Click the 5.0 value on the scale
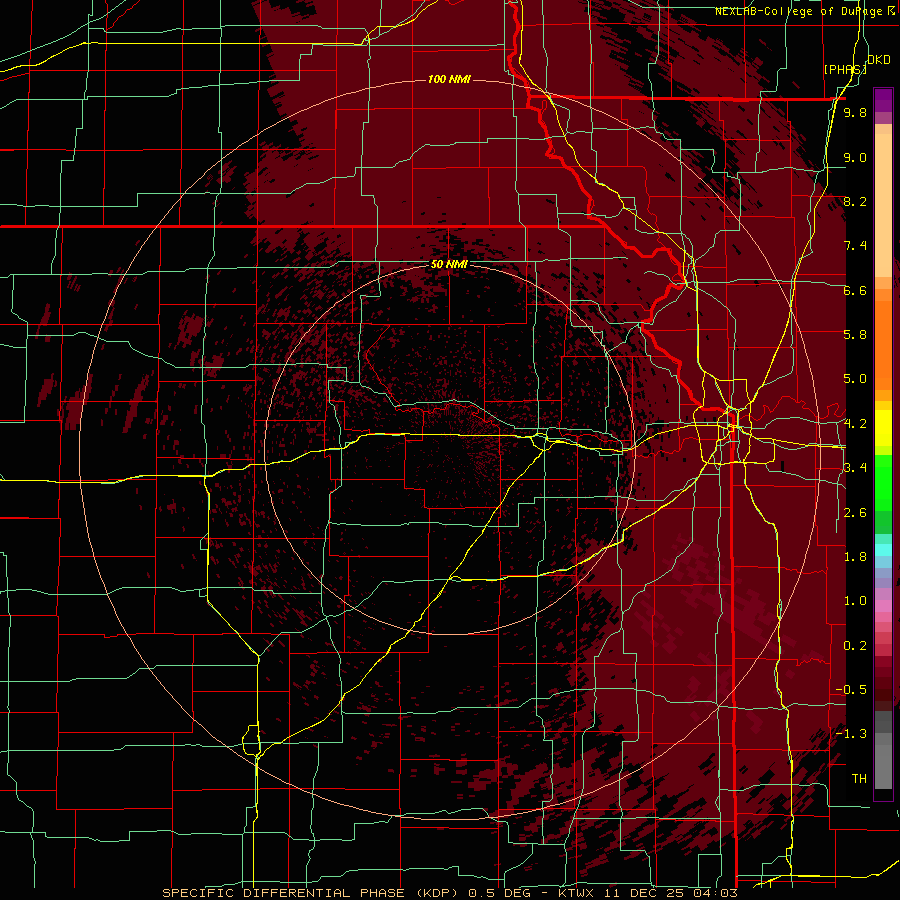The height and width of the screenshot is (900, 900). [855, 379]
